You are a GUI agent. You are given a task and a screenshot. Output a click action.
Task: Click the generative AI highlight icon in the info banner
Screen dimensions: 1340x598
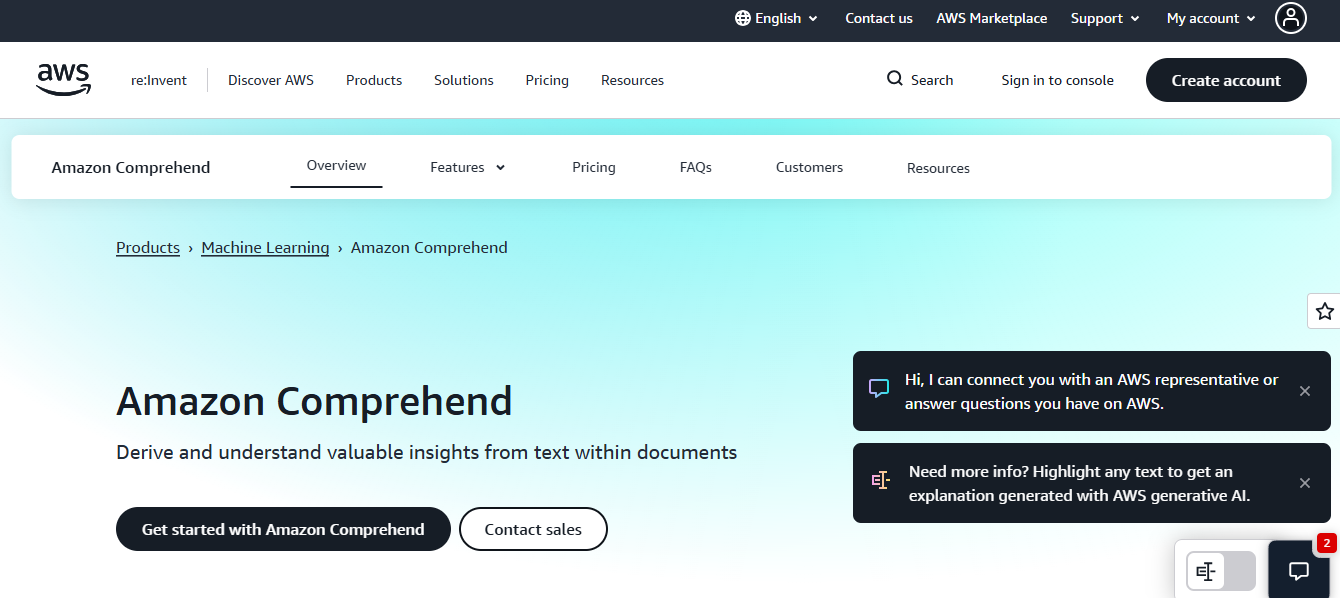coord(881,481)
